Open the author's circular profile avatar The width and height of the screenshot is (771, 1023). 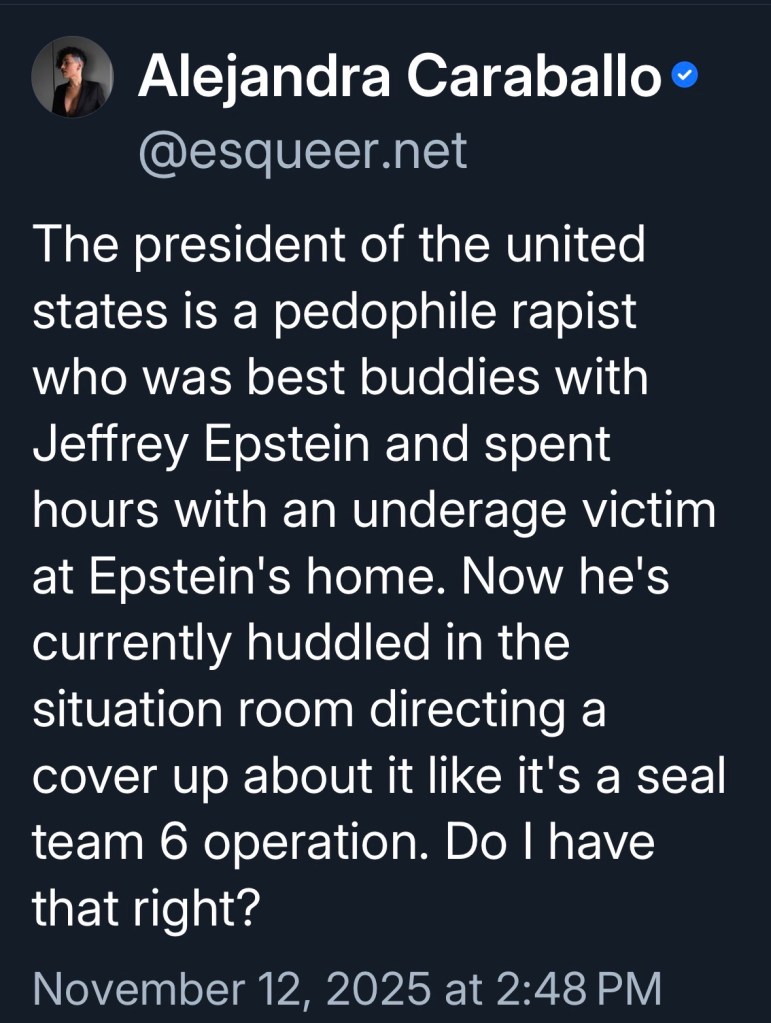[72, 76]
